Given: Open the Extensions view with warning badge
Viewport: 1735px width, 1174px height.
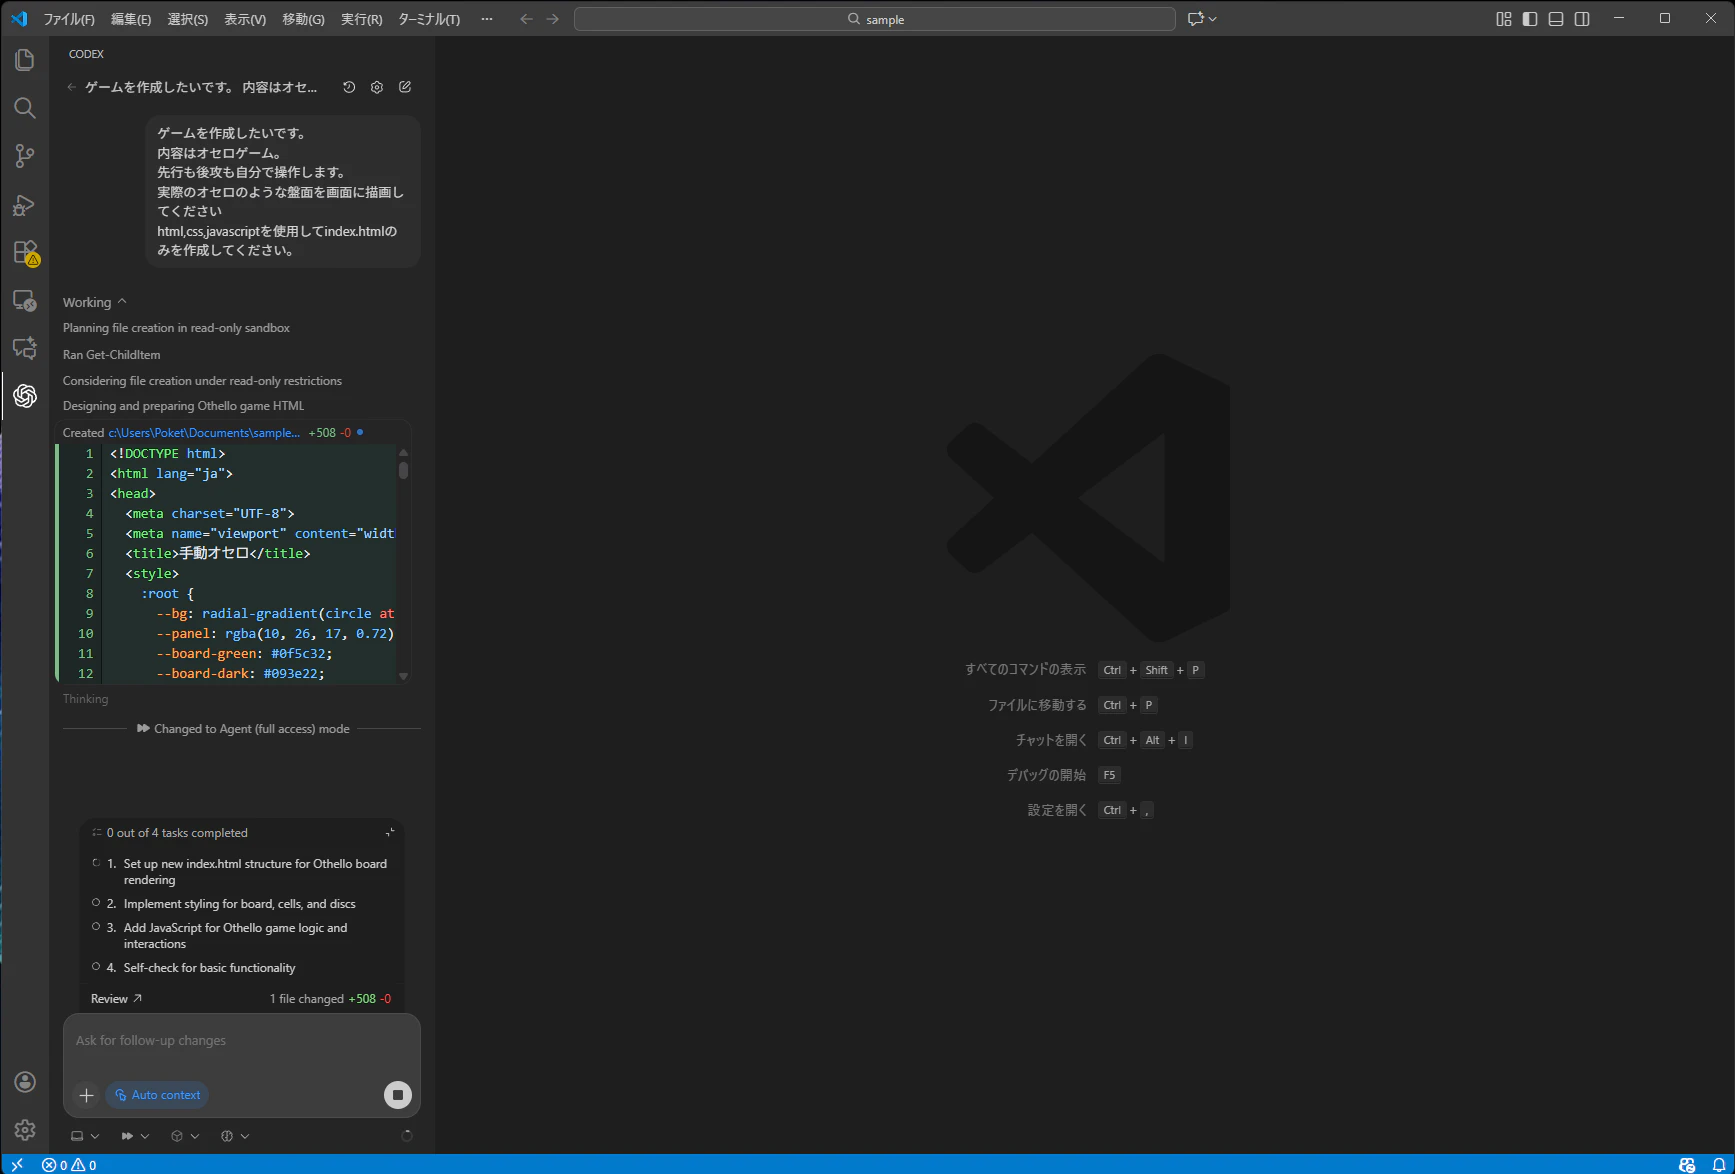Looking at the screenshot, I should click(x=25, y=252).
